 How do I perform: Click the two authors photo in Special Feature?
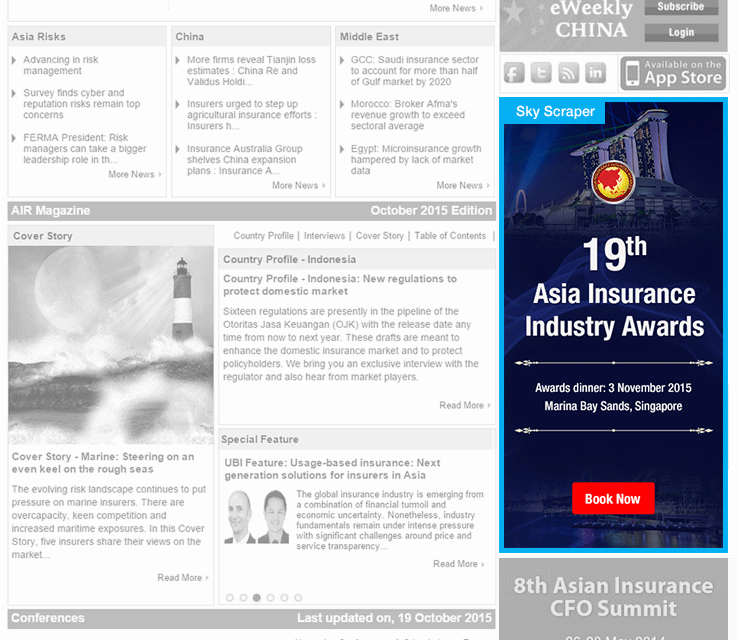click(257, 517)
